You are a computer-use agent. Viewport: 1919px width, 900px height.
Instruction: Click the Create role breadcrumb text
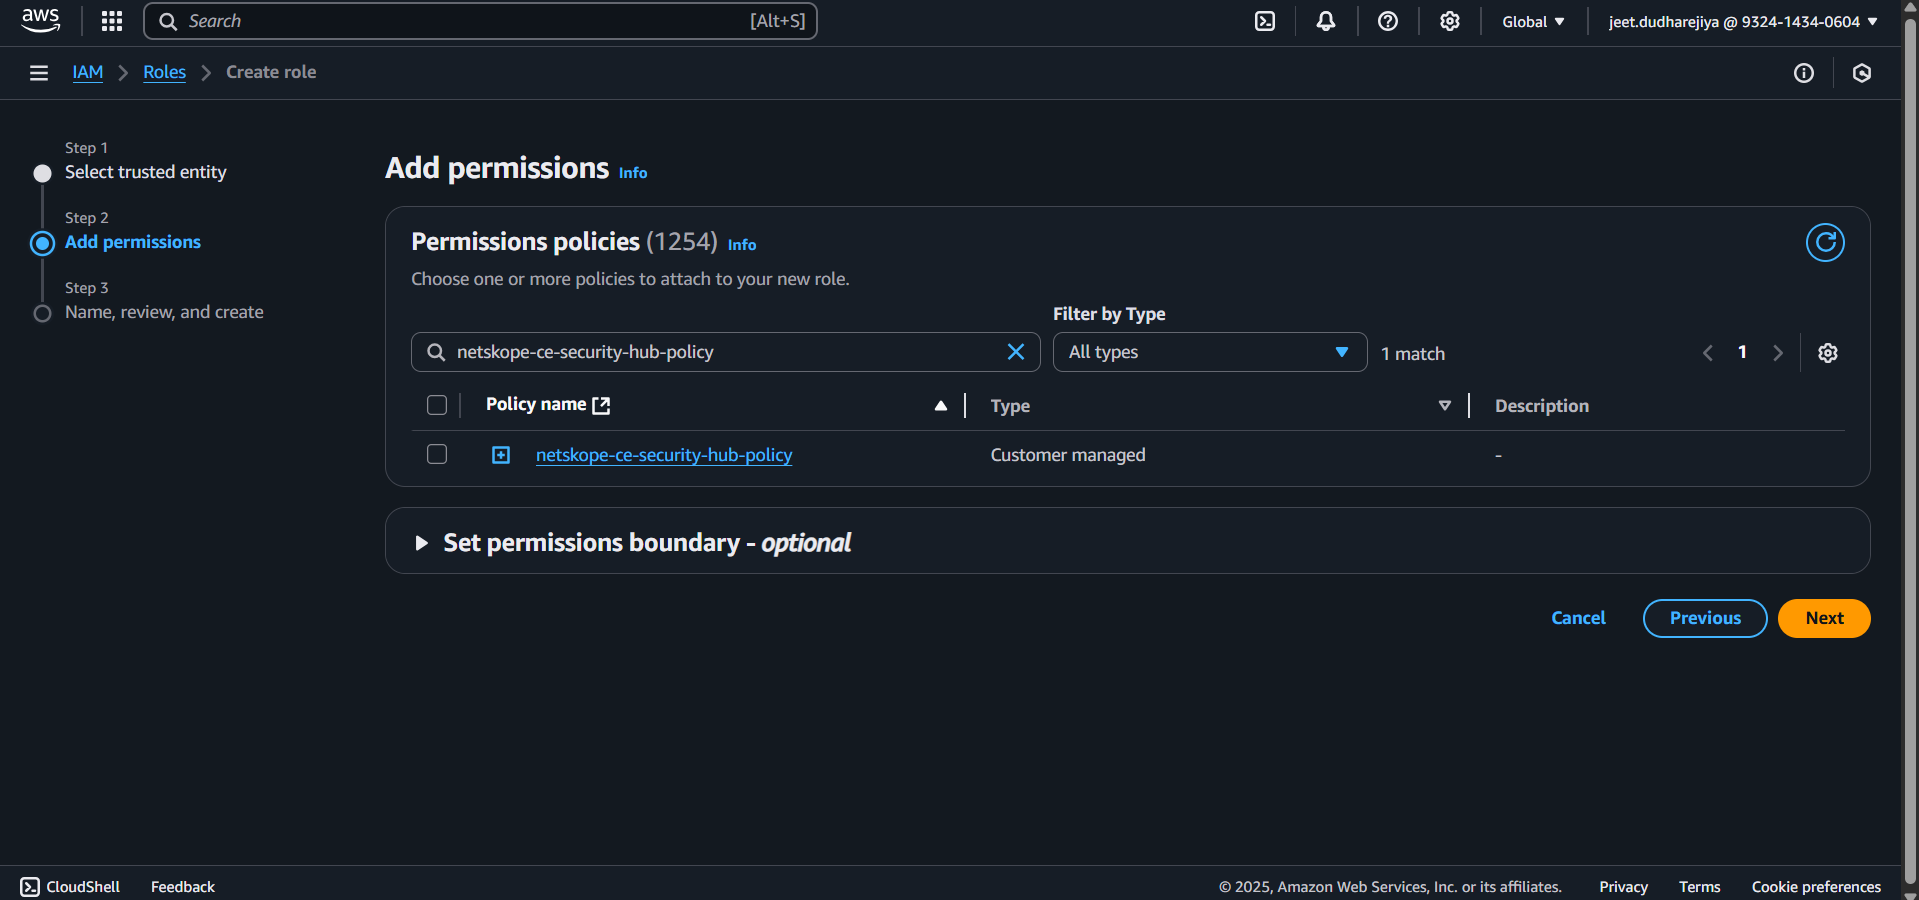tap(271, 72)
